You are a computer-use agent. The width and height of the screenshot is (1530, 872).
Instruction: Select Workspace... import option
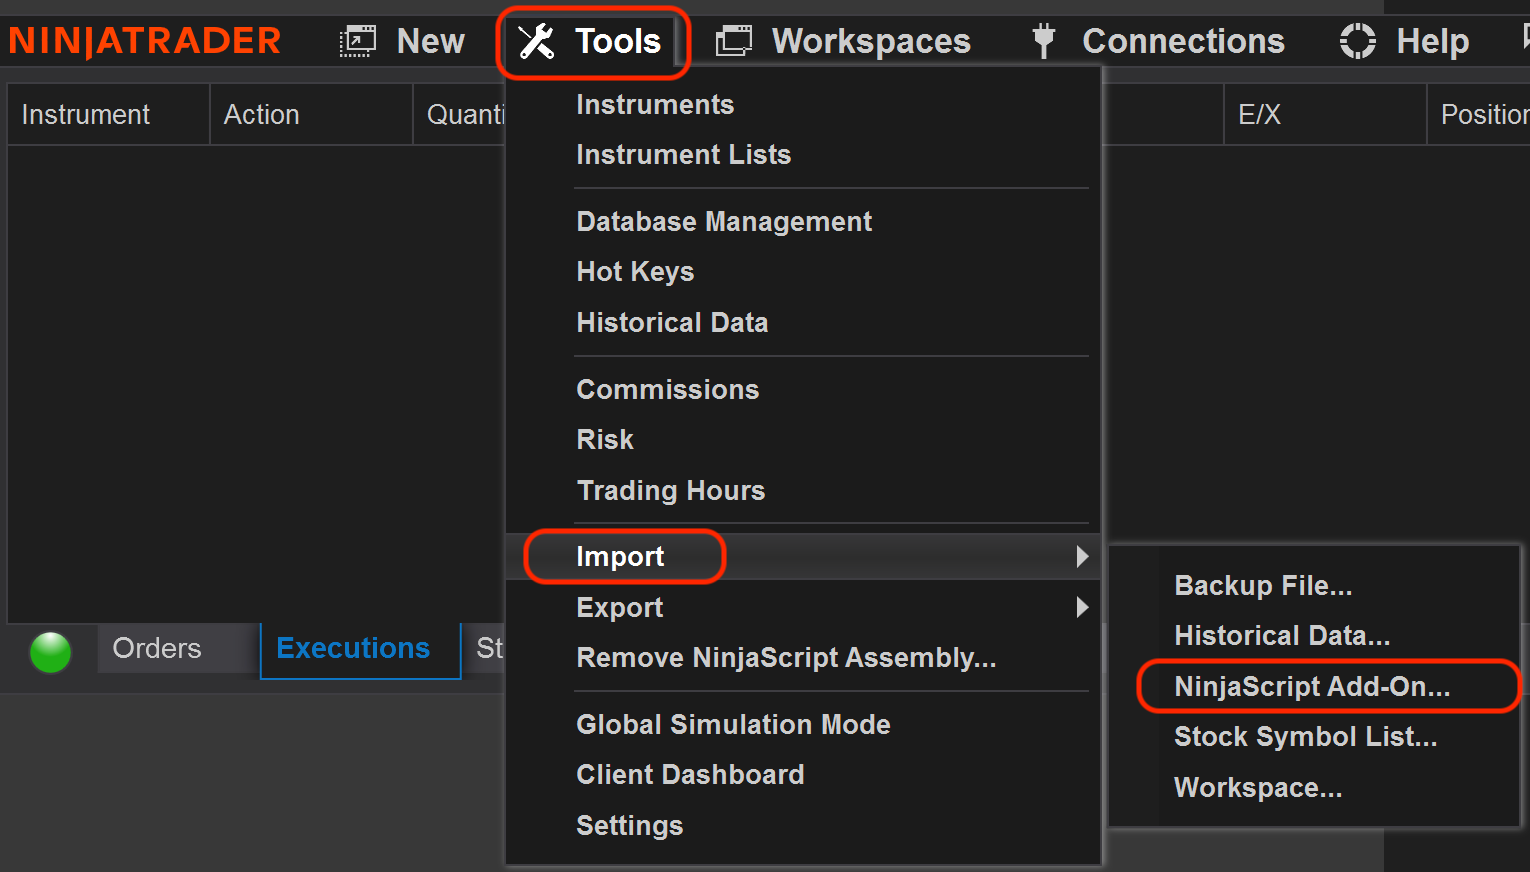pos(1258,787)
